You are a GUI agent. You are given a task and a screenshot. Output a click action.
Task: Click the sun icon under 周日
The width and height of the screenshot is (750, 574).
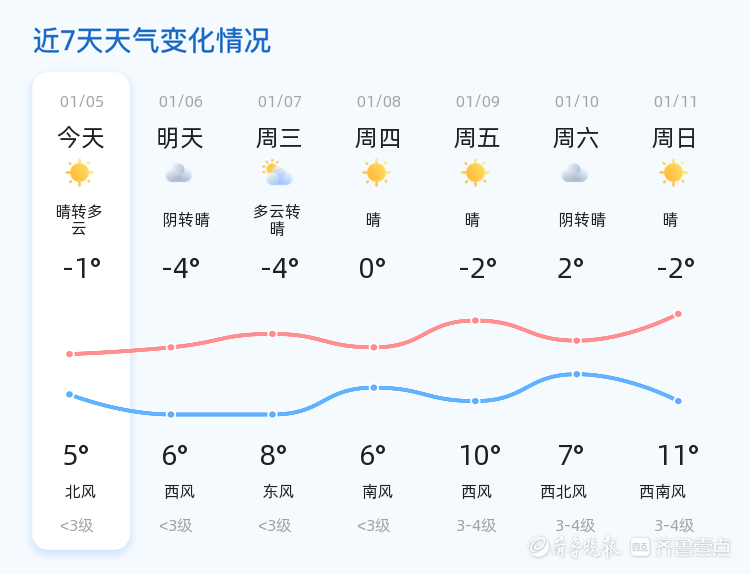point(674,173)
